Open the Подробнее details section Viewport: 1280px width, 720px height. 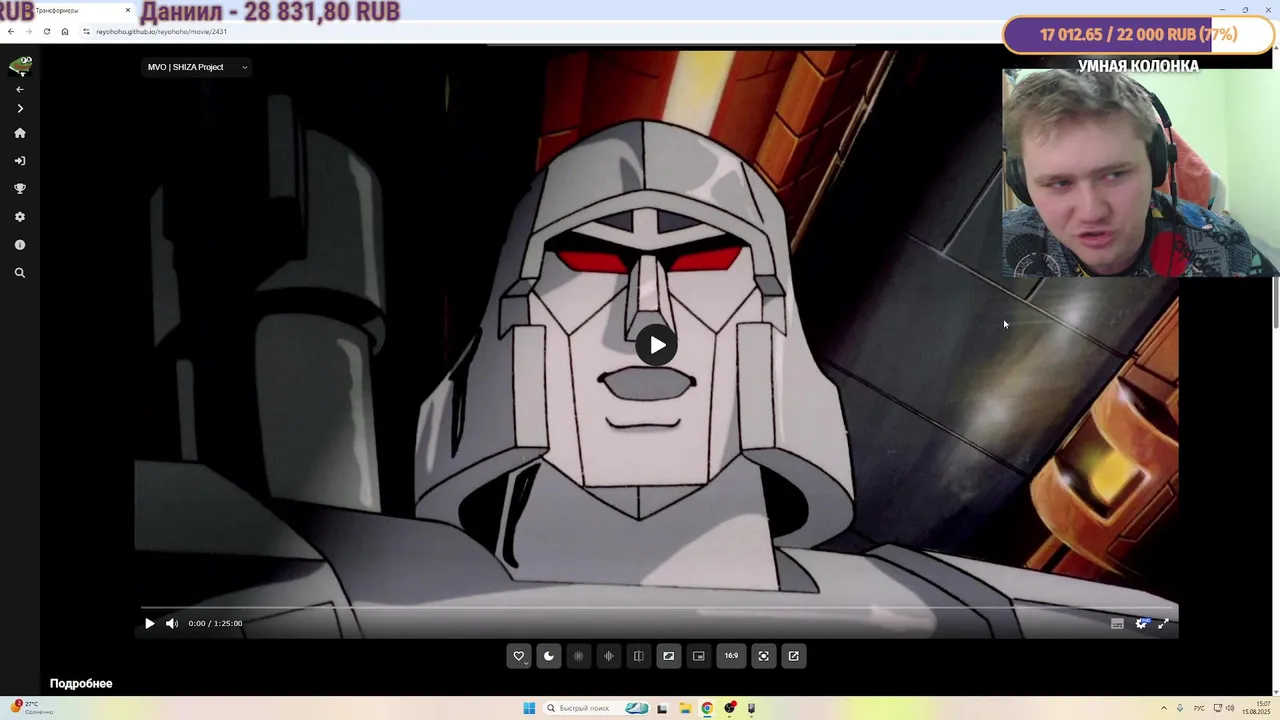(81, 684)
